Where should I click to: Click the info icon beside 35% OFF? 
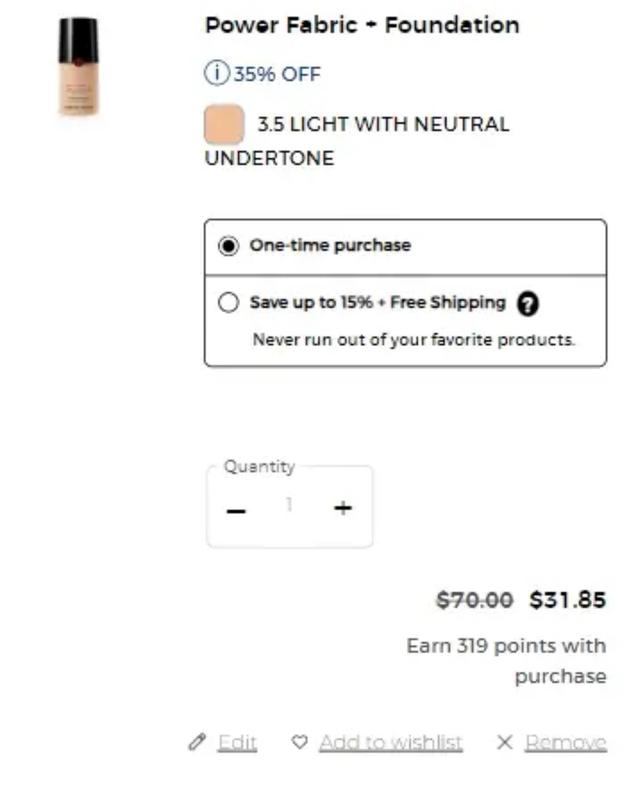[217, 74]
